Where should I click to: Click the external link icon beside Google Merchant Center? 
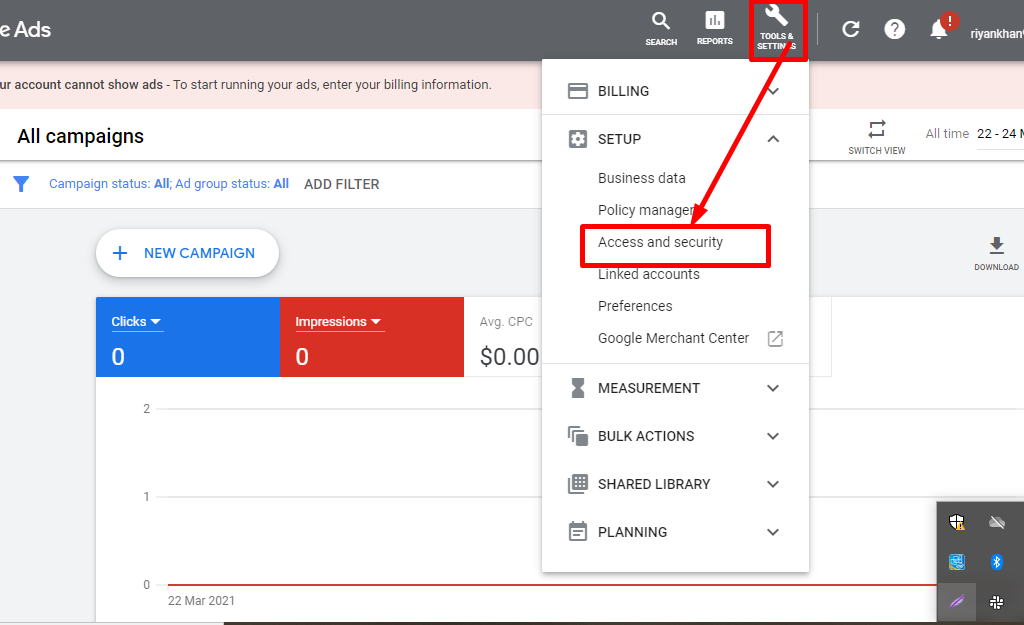coord(775,338)
